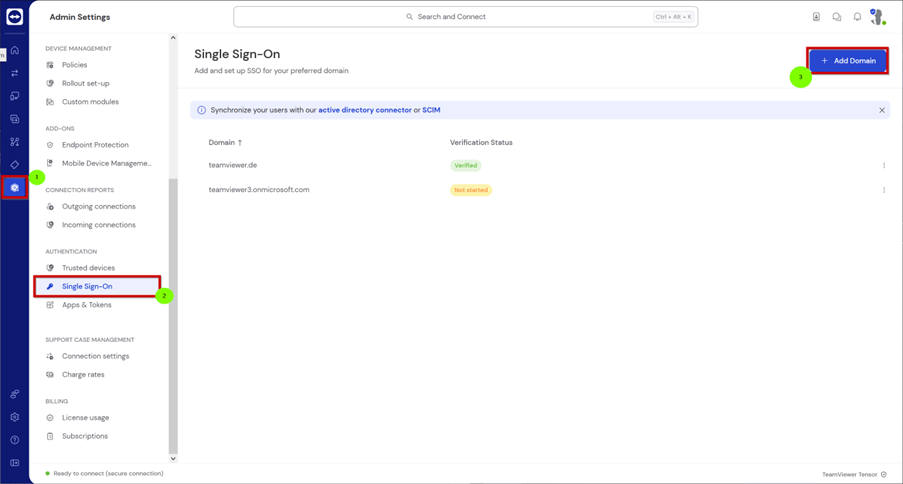Viewport: 903px width, 484px height.
Task: Open options menu for teamviewer3.onmicrosoft.com row
Action: [884, 190]
